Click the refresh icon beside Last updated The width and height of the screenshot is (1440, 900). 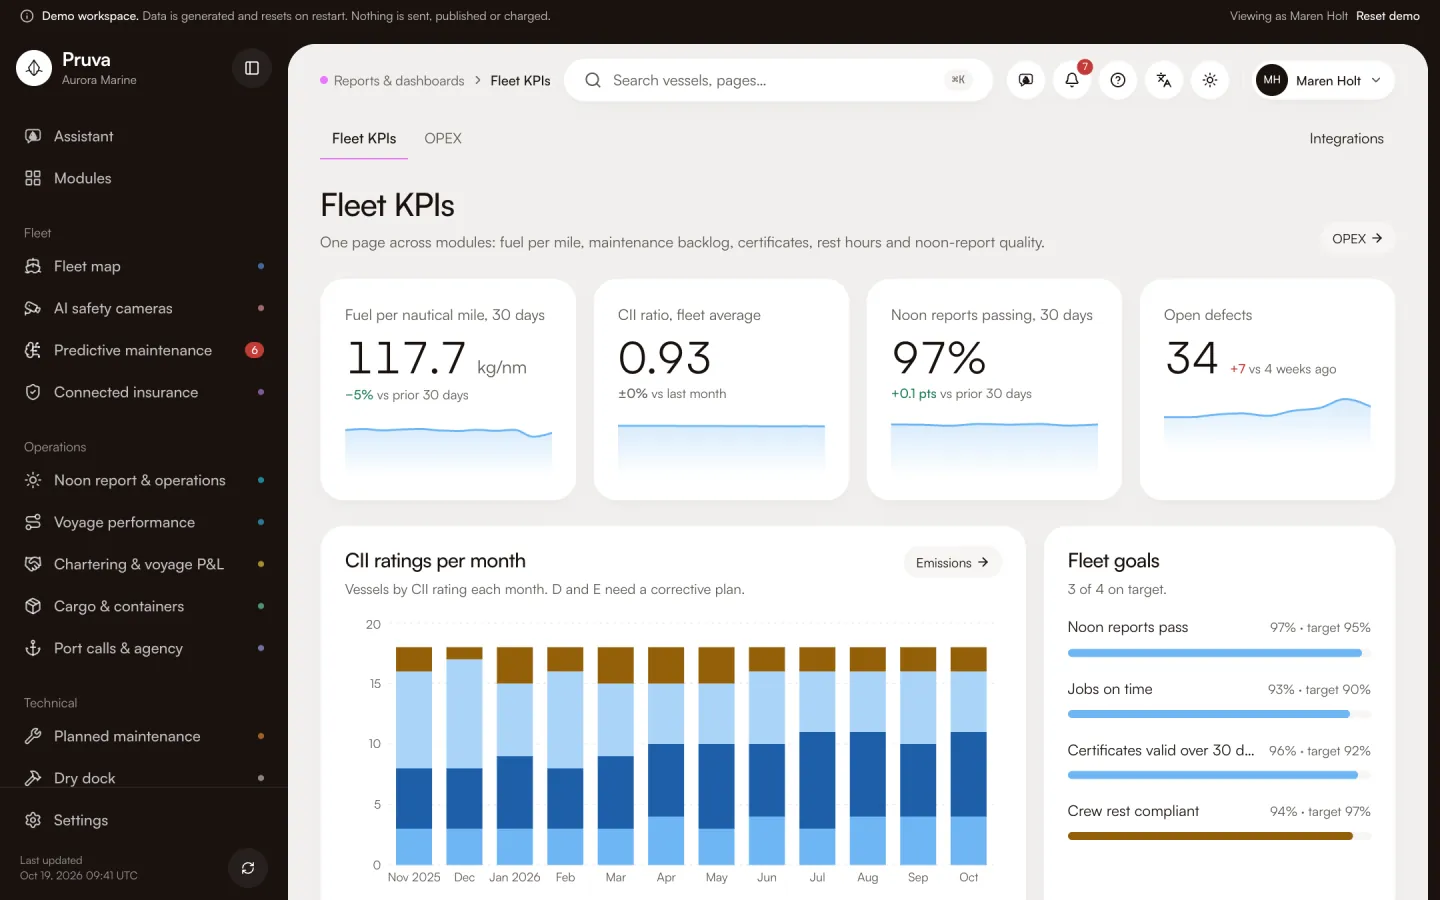(248, 868)
